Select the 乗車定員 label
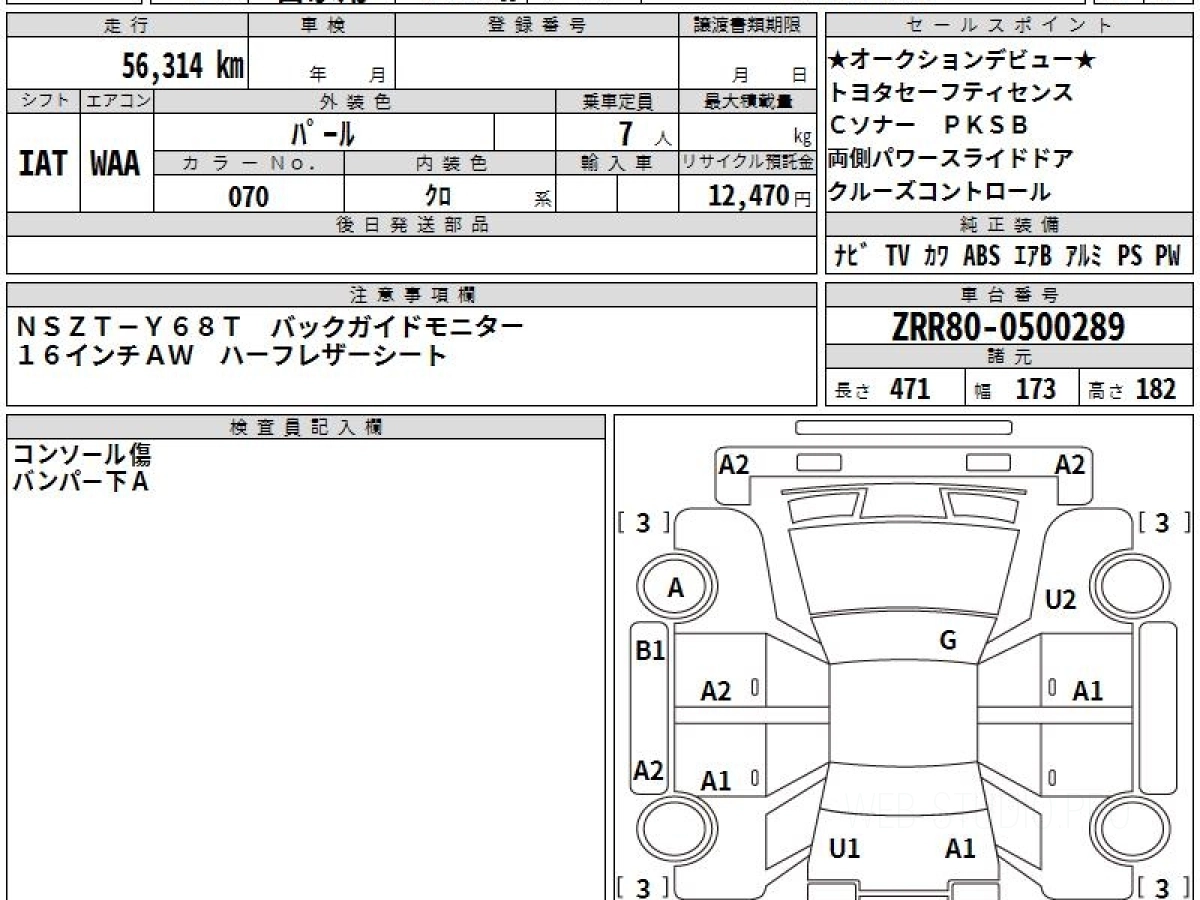 (x=617, y=101)
